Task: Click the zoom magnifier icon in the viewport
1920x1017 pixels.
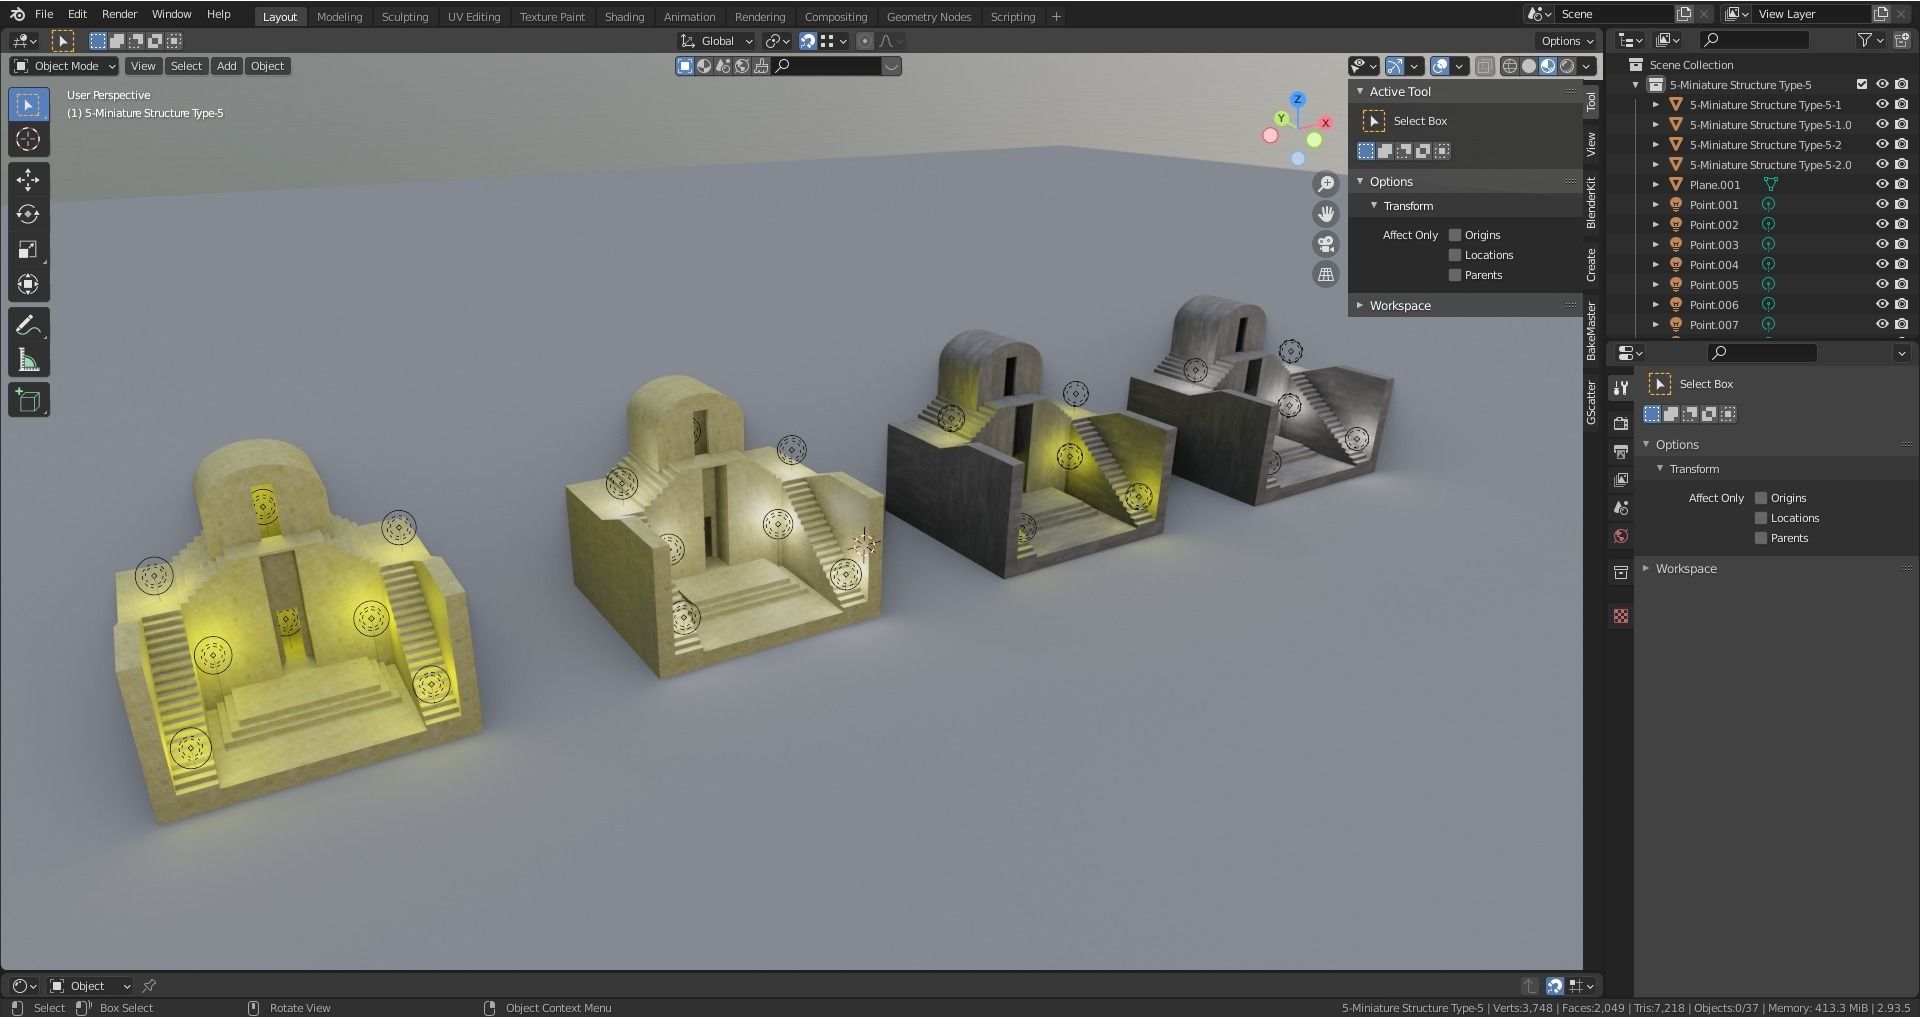Action: (1325, 183)
